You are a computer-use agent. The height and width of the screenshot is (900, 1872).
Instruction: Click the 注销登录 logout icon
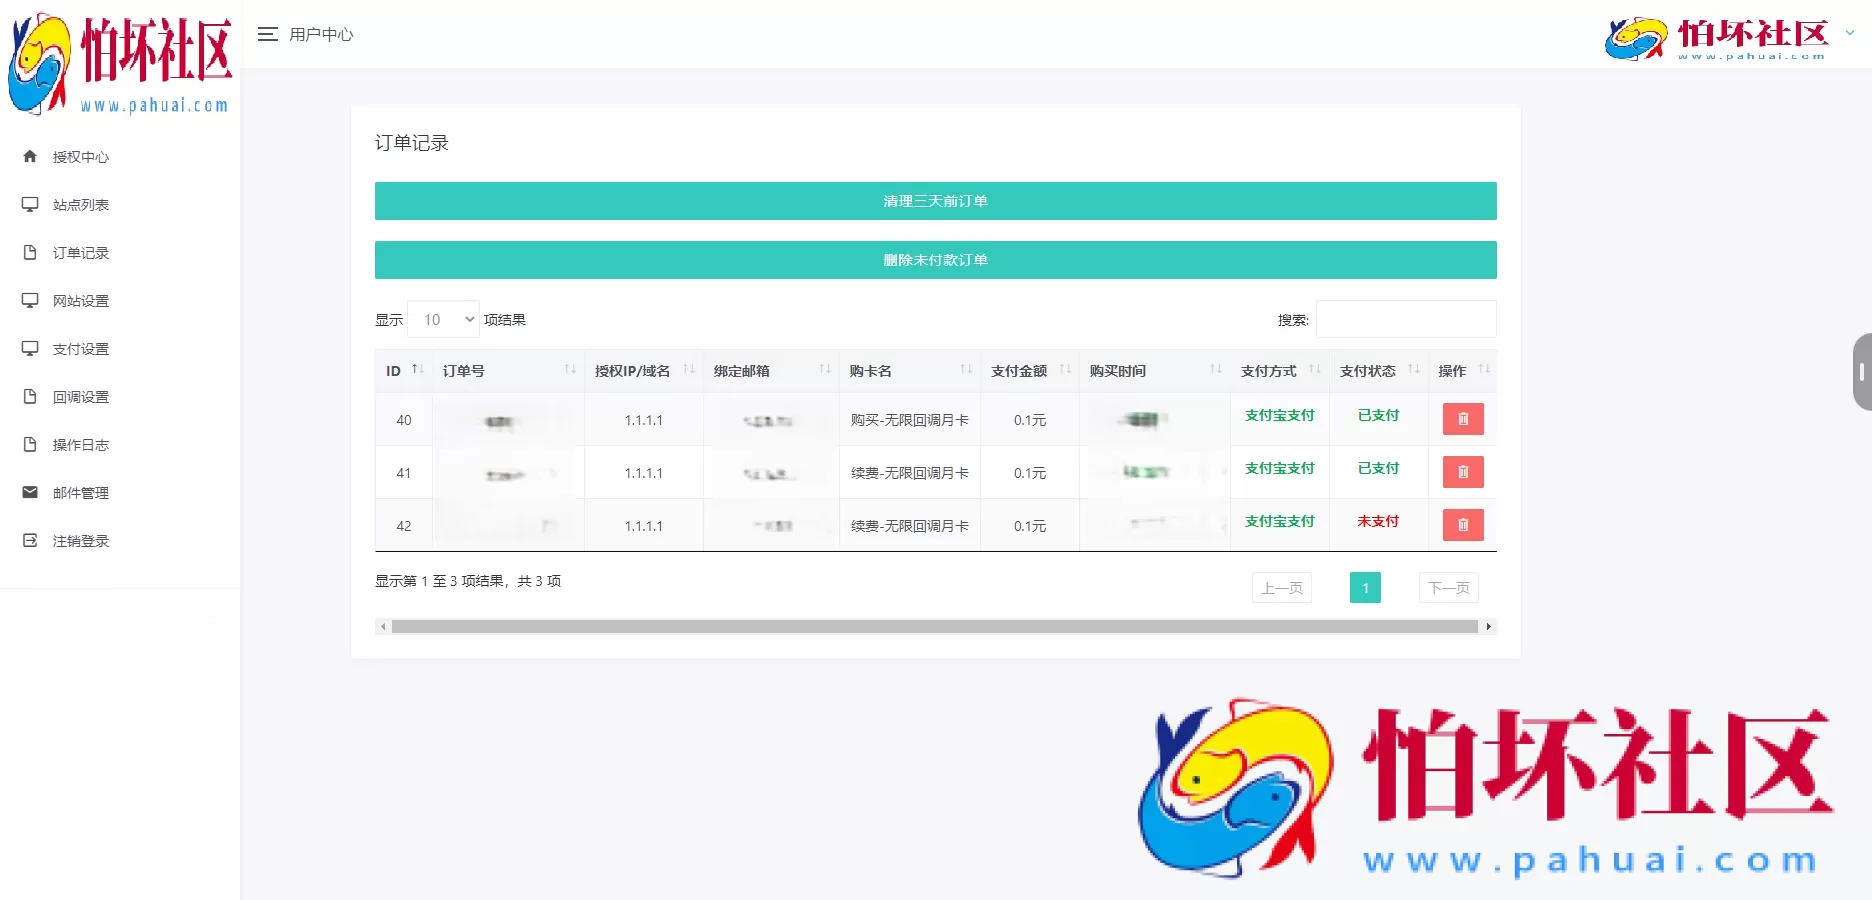click(x=29, y=540)
